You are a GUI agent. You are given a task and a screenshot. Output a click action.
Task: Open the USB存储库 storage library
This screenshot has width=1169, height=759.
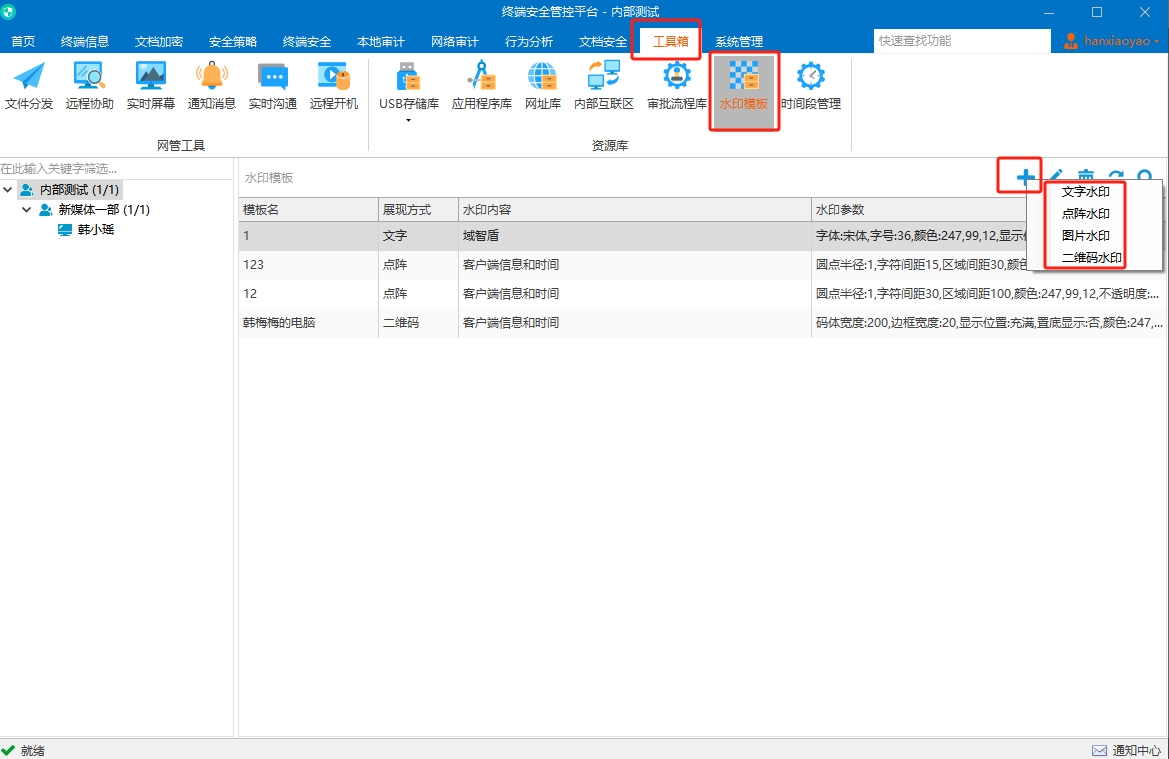coord(409,86)
